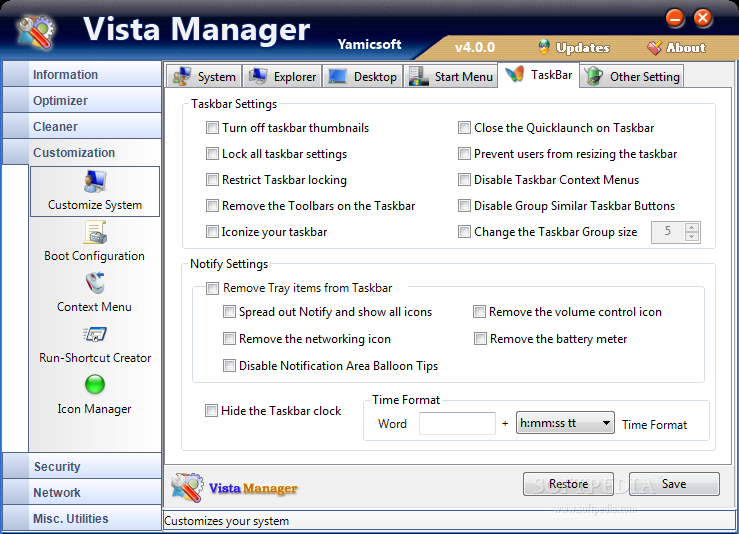739x534 pixels.
Task: Minimize the Vista Manager window
Action: (x=675, y=18)
